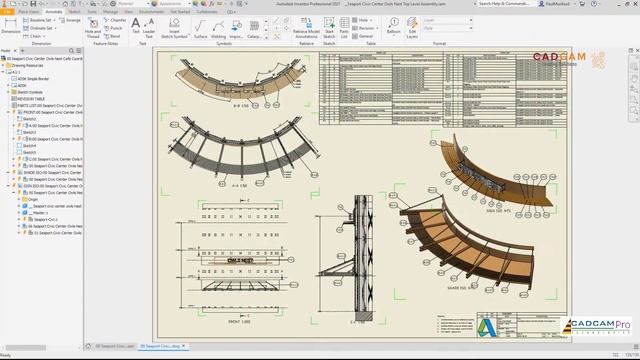Select the Text tool
Screen dimensions: 640x360
pos(136,25)
